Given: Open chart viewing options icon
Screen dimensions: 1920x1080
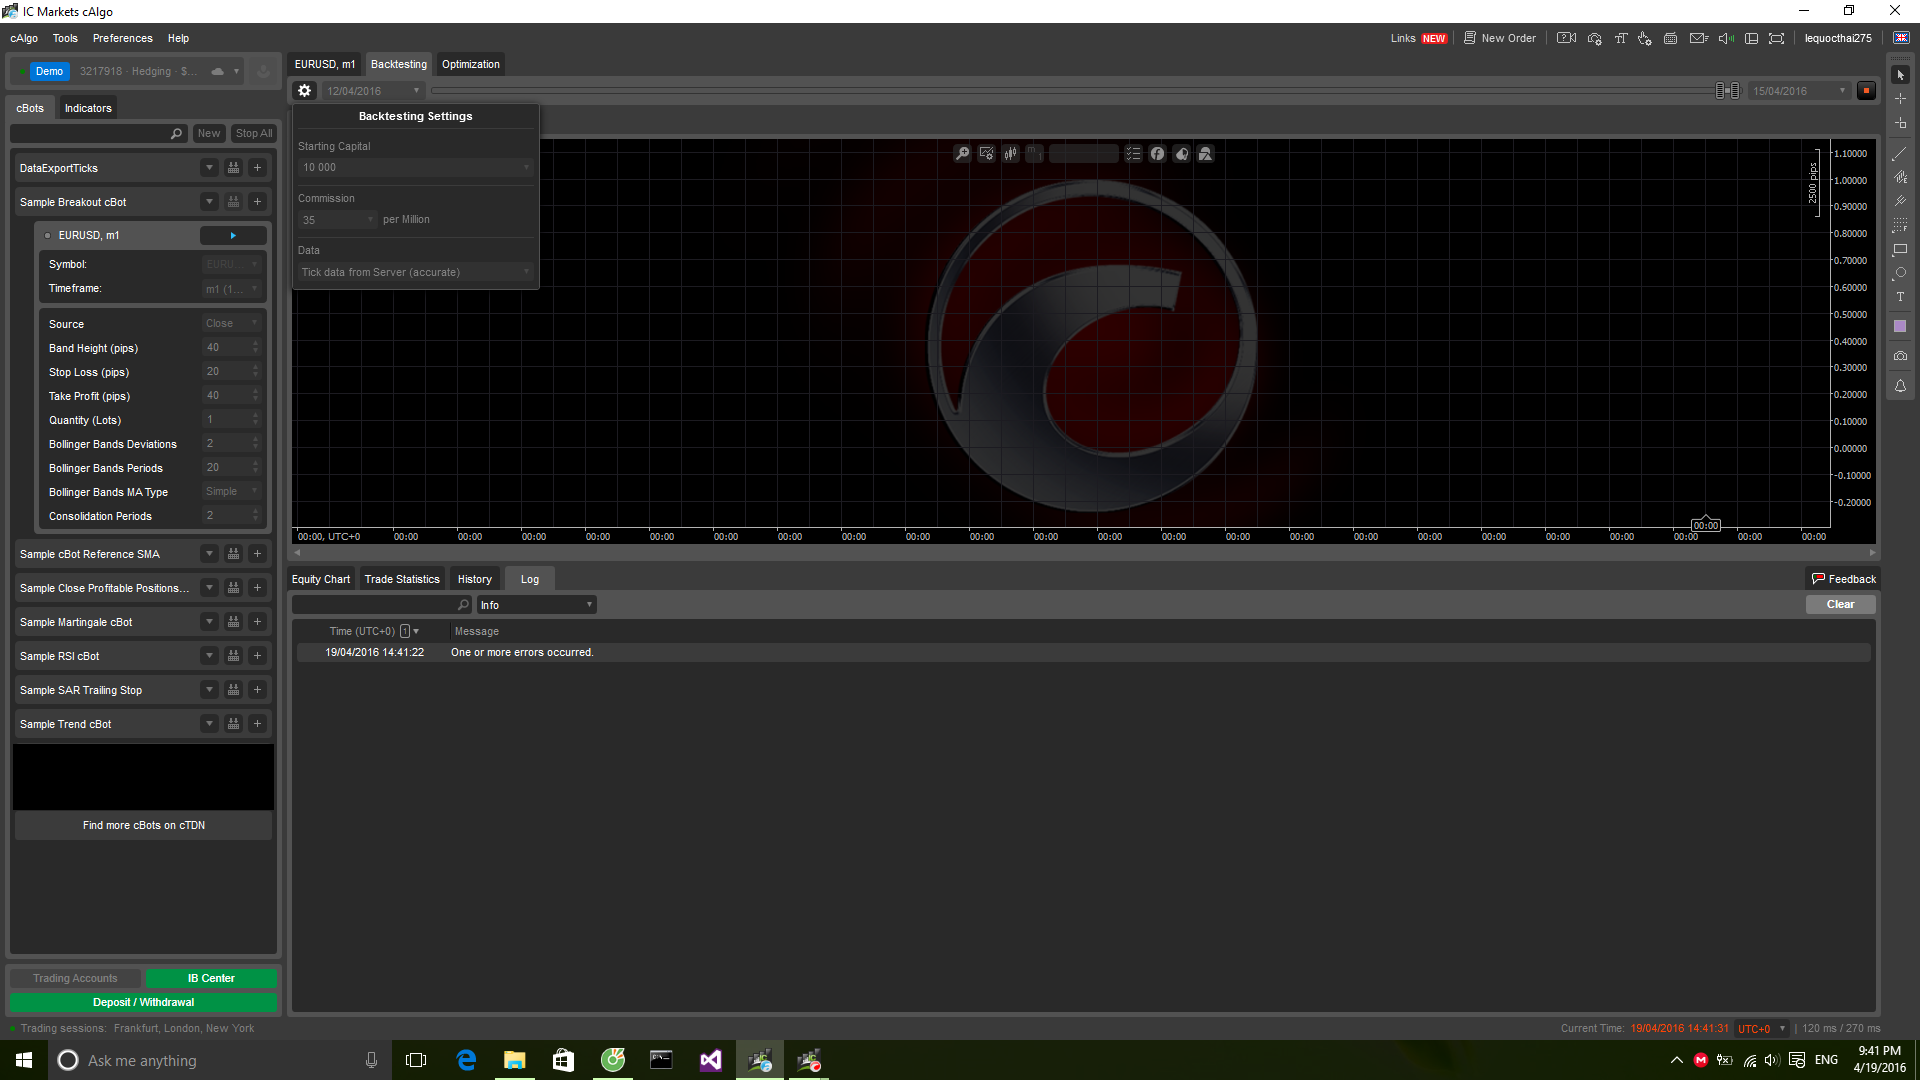Looking at the screenshot, I should click(987, 154).
